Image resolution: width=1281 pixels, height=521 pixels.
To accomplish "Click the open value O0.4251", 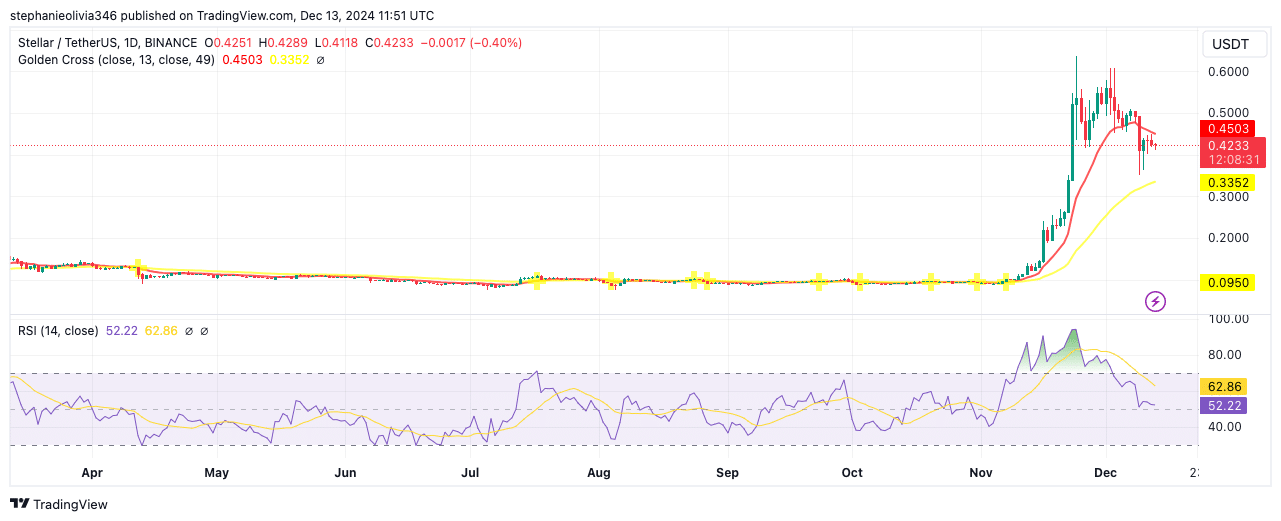I will [229, 43].
